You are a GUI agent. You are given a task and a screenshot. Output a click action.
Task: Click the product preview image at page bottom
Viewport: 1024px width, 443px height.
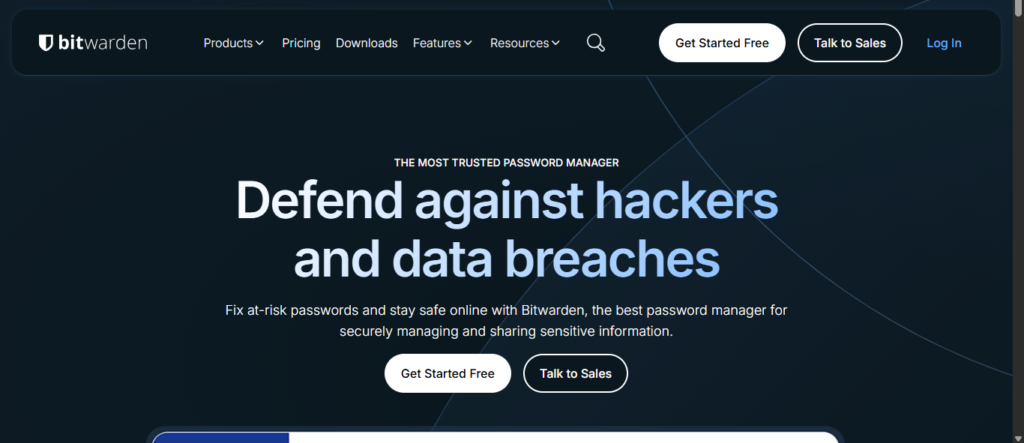pos(495,436)
